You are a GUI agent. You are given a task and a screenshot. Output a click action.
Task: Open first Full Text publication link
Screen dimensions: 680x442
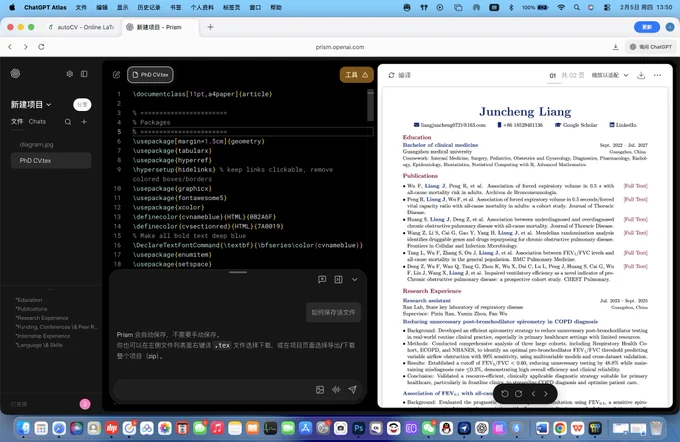[635, 186]
